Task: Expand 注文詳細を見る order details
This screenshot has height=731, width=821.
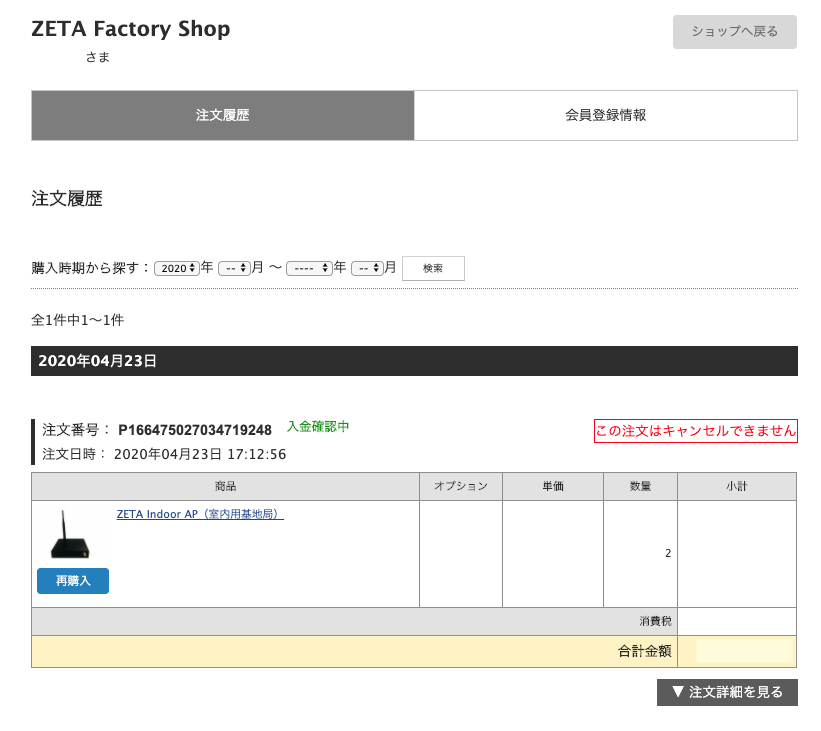Action: tap(727, 692)
